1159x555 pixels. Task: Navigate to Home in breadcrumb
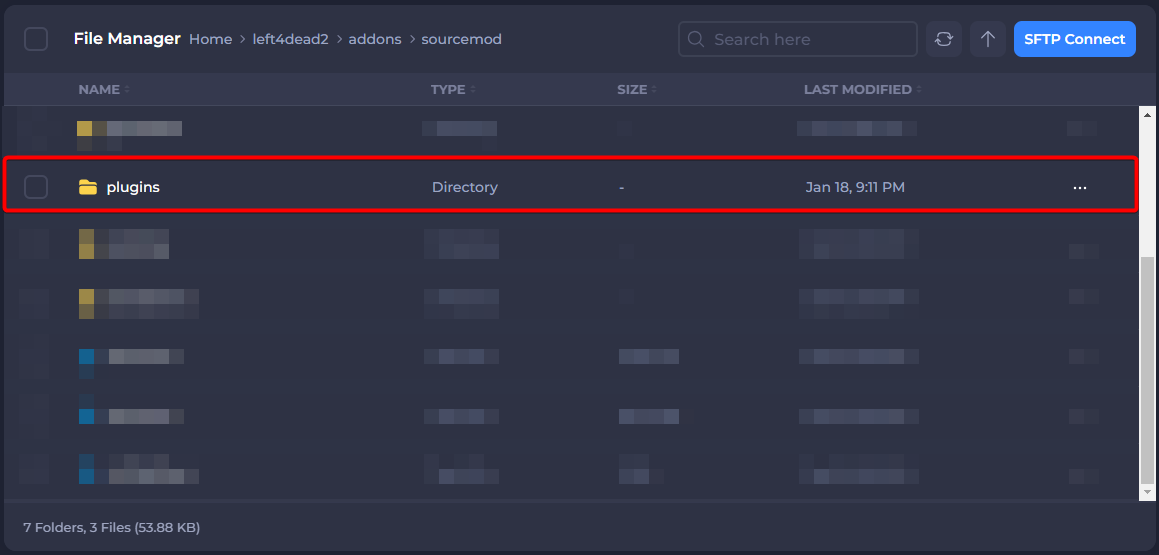click(x=210, y=39)
